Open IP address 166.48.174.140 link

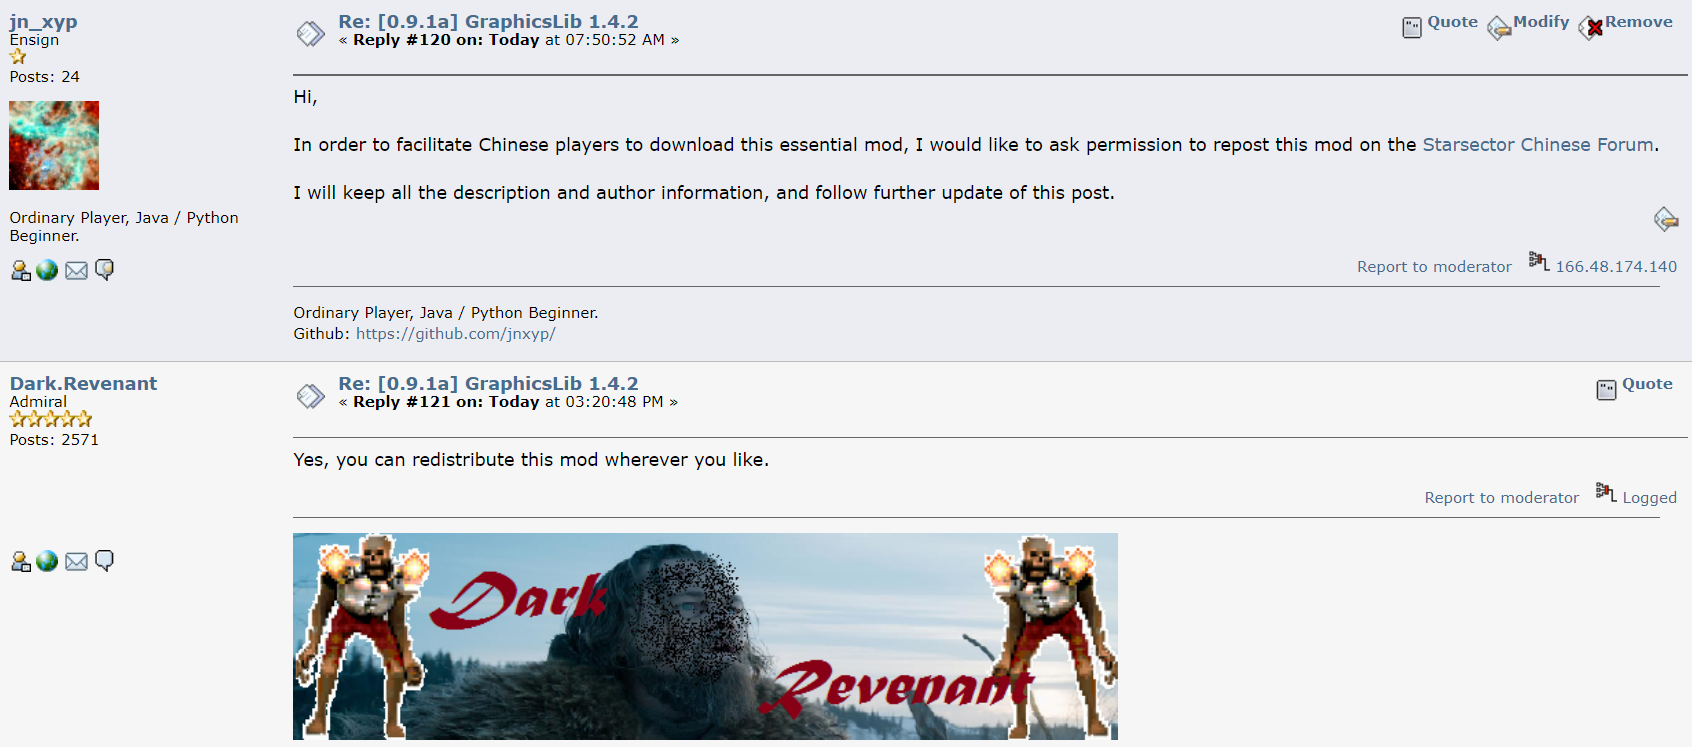(x=1616, y=267)
